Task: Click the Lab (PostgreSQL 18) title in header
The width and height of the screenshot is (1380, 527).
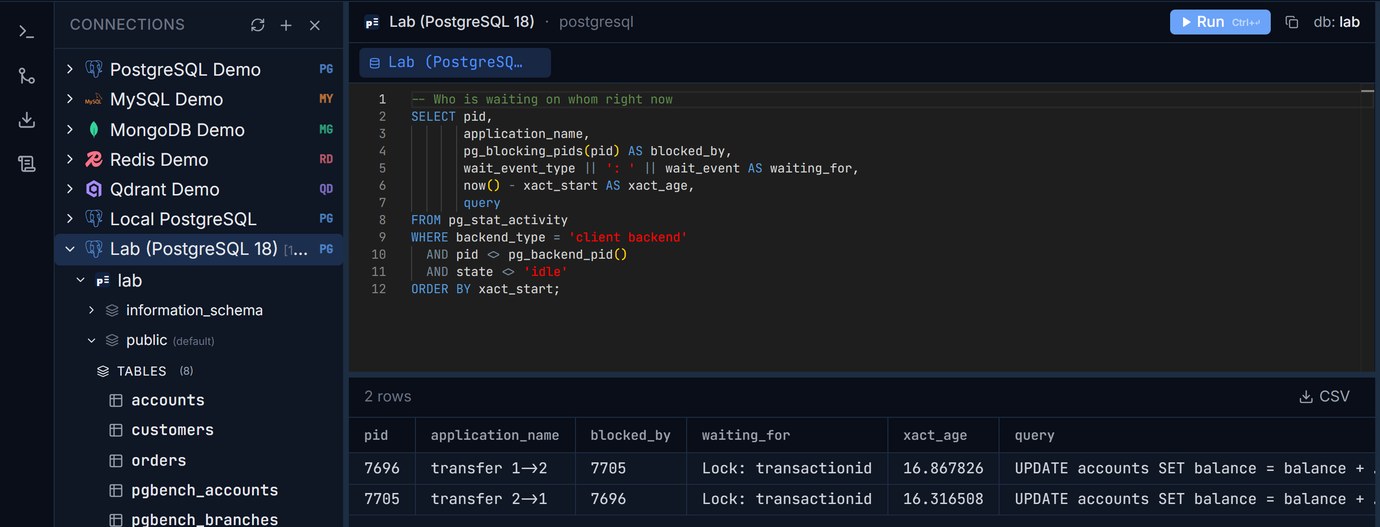Action: 462,21
